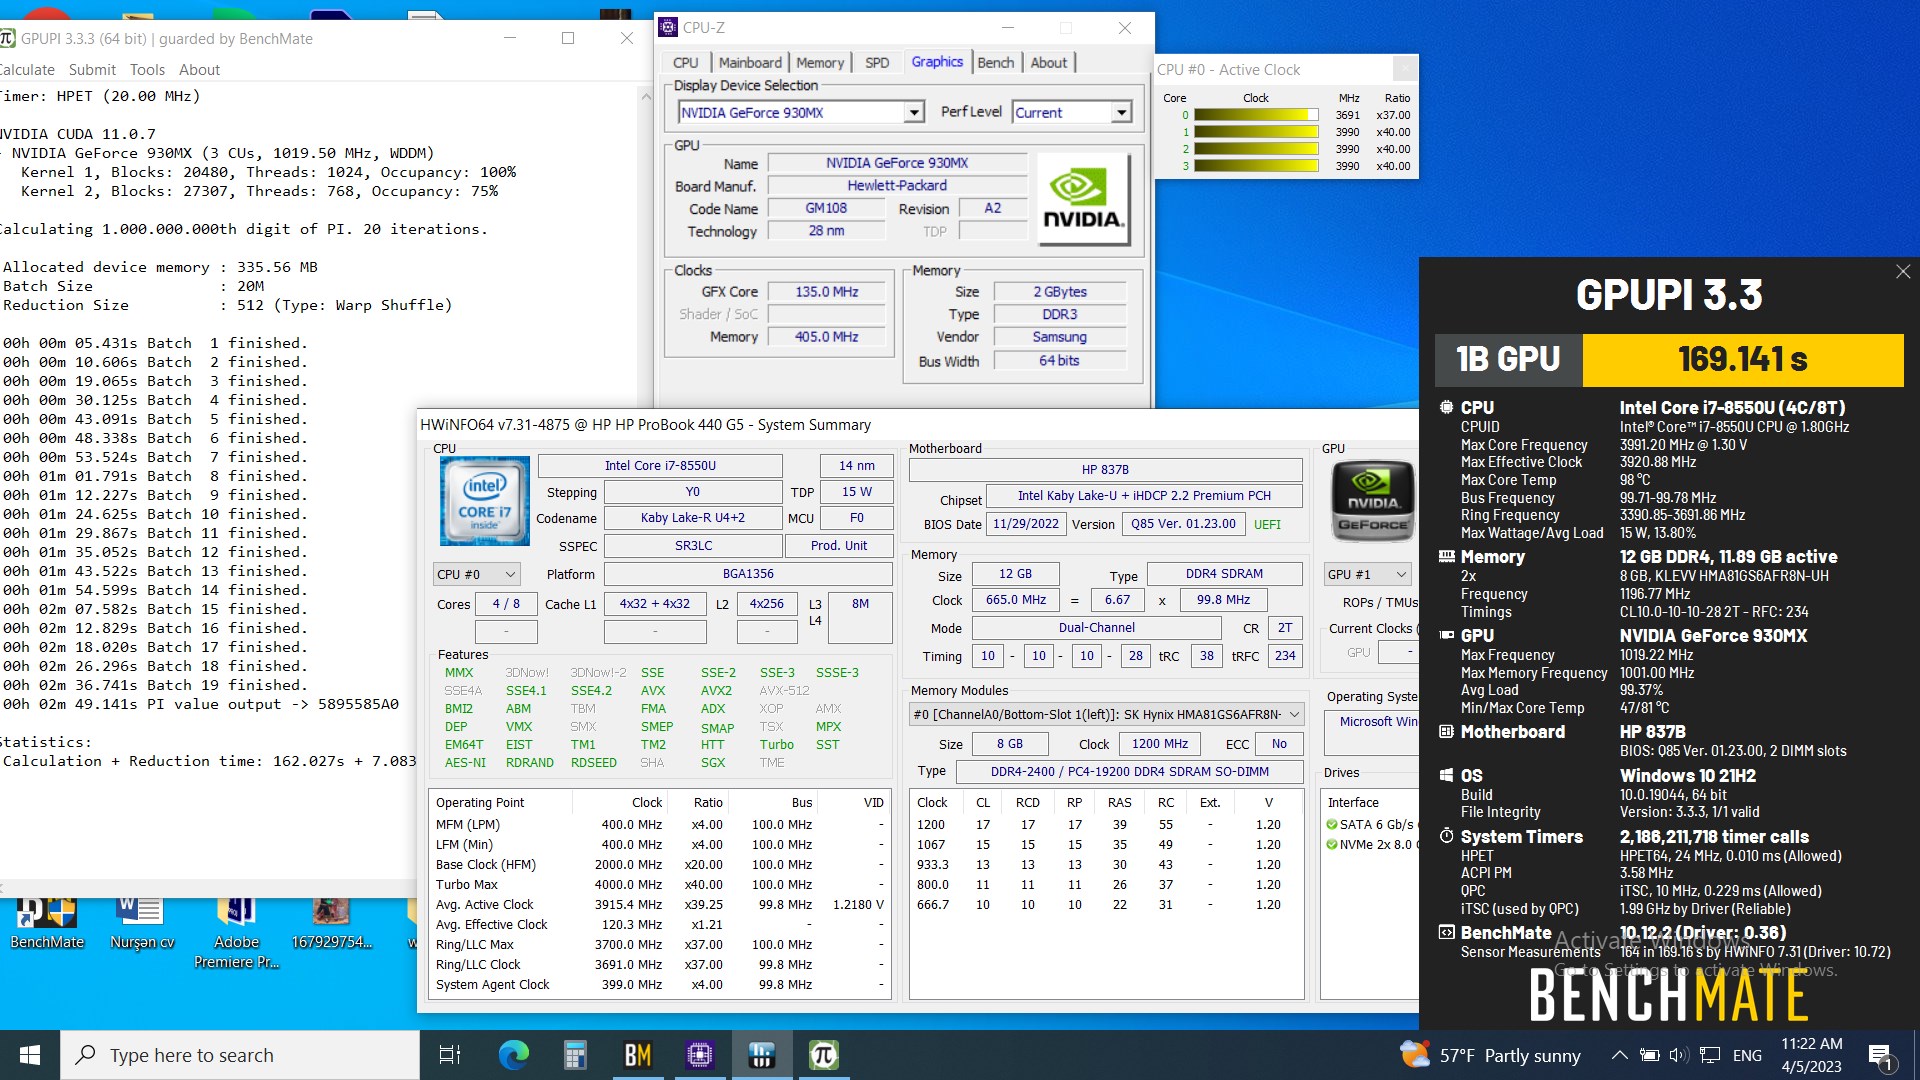
Task: Switch to HWiNFO taskbar icon
Action: tap(761, 1055)
